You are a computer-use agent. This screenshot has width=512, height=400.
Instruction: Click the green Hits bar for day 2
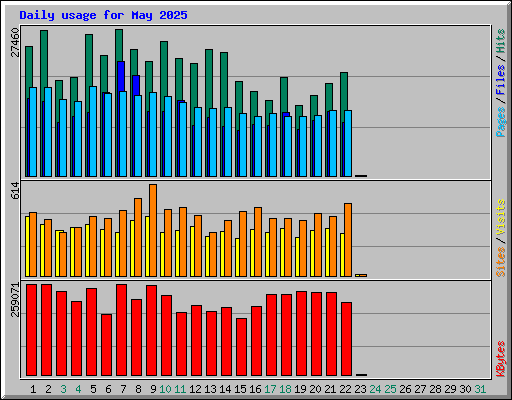(x=44, y=59)
